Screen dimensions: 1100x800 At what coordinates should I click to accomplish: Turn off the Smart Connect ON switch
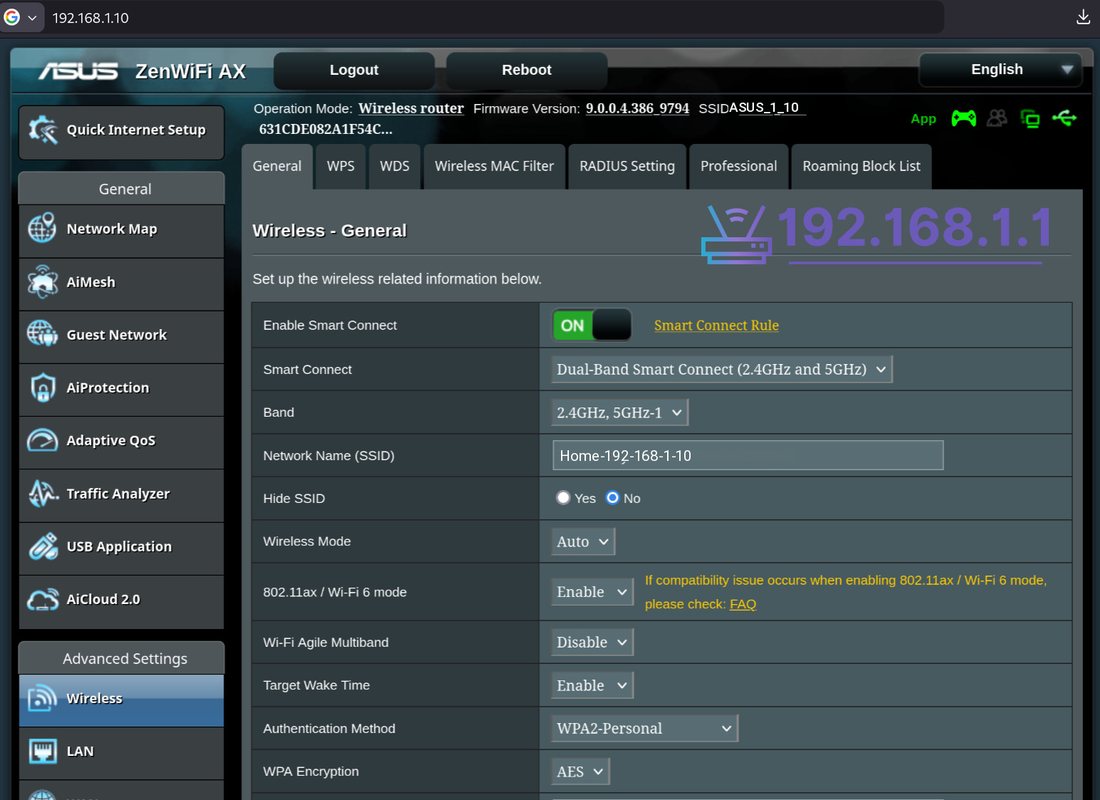[x=592, y=325]
